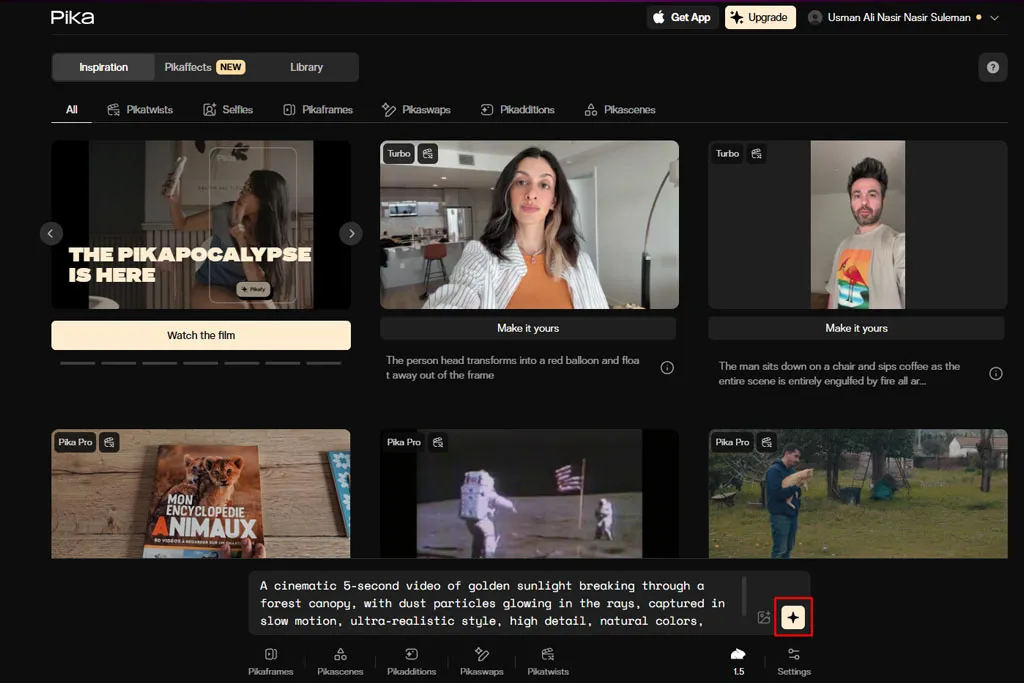Click Pikatwists icon on man-with-cat card
Viewport: 1024px width, 683px height.
click(x=767, y=442)
